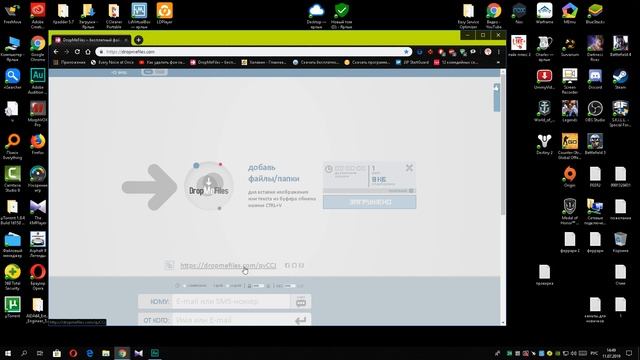Click the blue upload status bar
The height and width of the screenshot is (360, 640).
click(369, 202)
